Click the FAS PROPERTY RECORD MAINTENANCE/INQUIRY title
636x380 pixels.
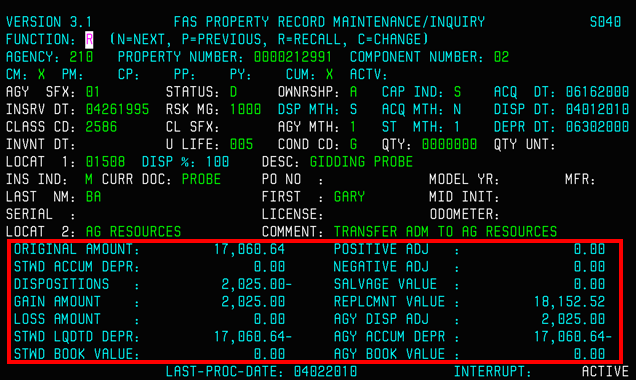pos(329,22)
